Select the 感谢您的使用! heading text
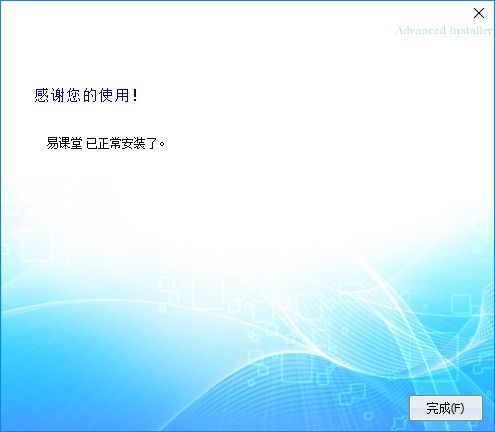 click(86, 95)
